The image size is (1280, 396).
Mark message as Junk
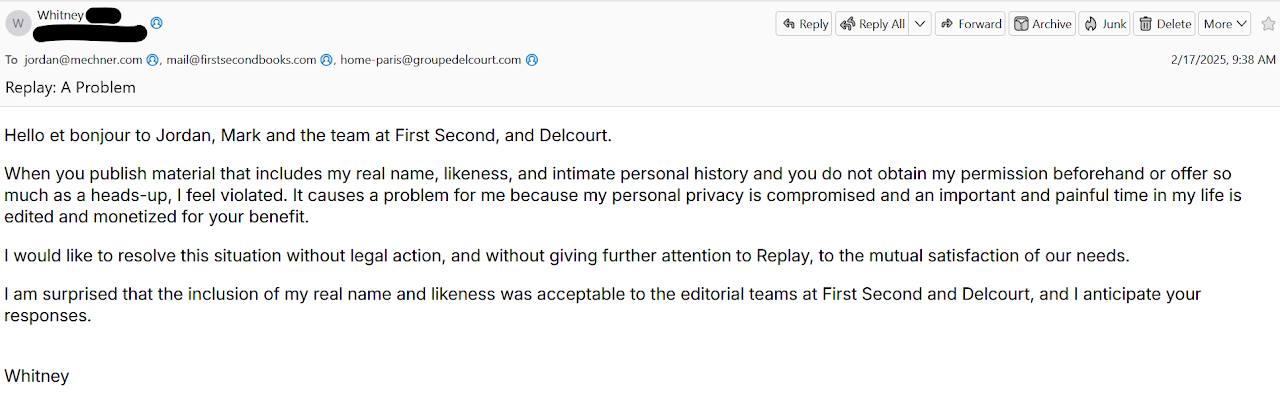click(x=1104, y=24)
